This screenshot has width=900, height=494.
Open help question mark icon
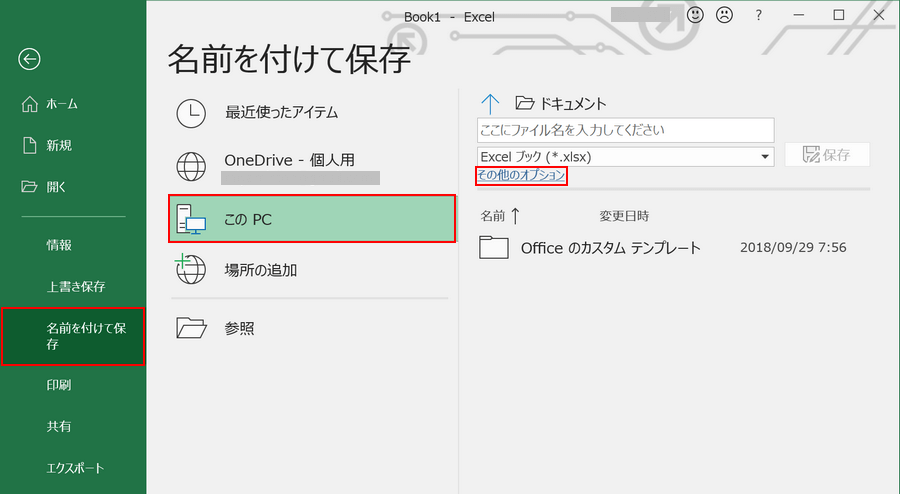click(758, 15)
